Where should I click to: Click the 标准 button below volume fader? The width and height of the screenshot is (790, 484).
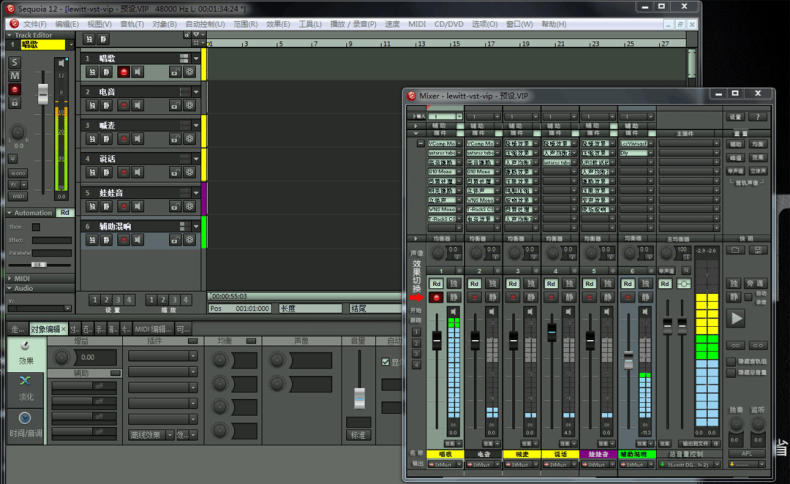click(x=357, y=435)
